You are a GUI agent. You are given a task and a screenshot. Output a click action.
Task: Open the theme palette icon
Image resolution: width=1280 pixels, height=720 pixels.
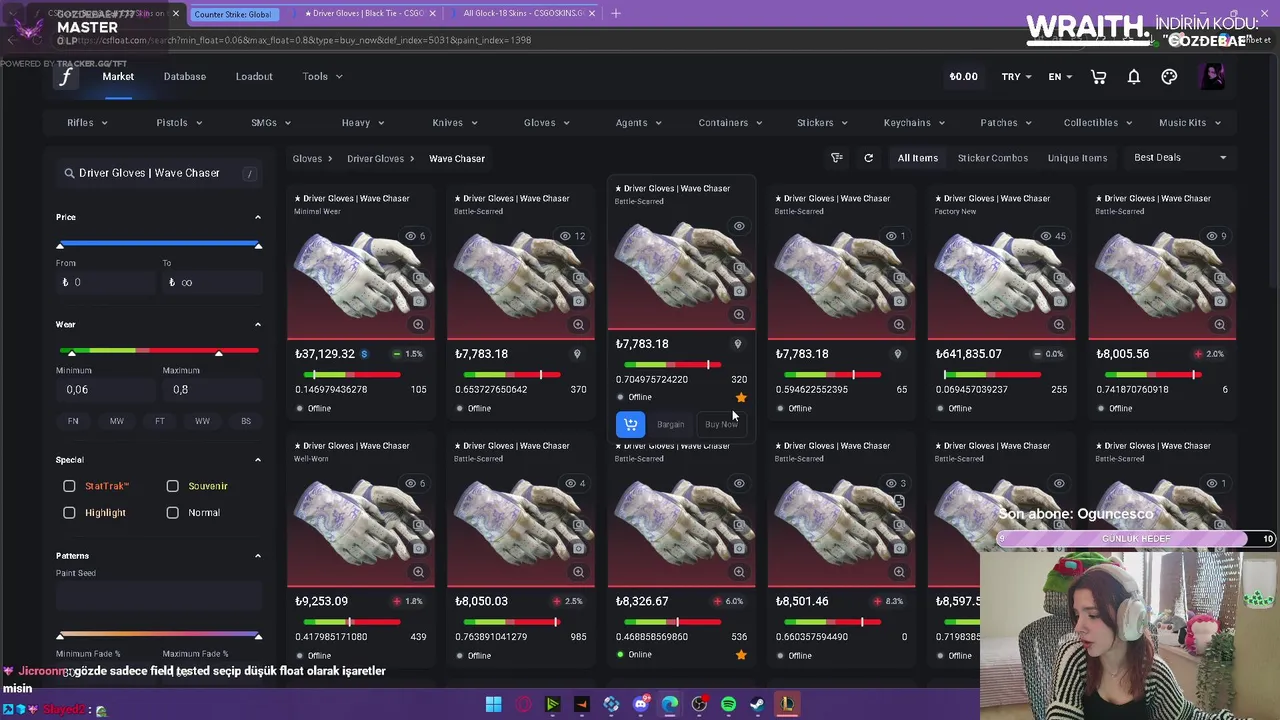1169,77
